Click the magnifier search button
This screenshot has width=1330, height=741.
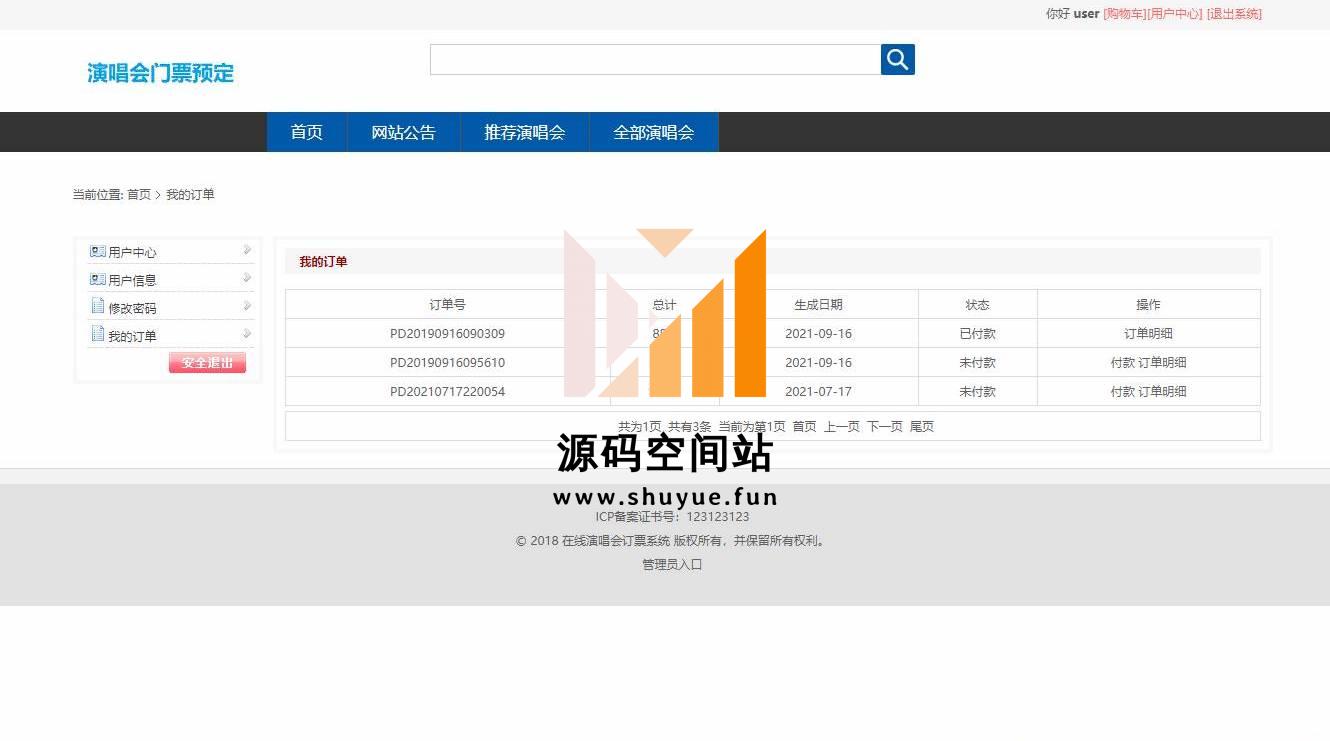897,60
